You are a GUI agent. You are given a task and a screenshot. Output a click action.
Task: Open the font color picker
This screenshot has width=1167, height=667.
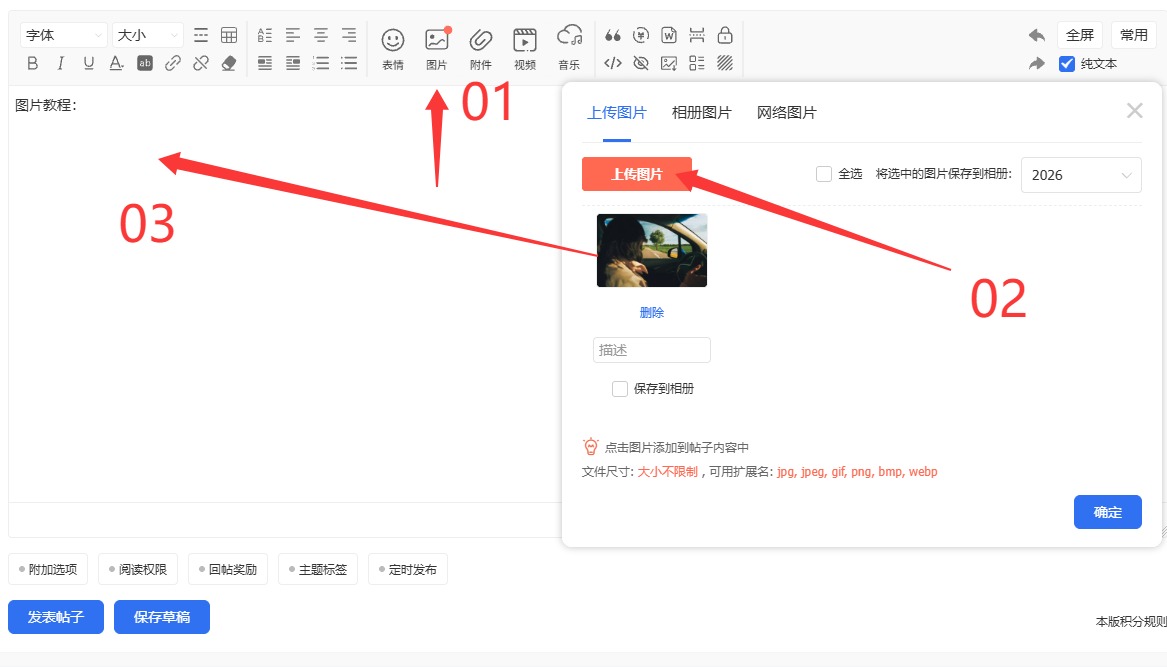click(116, 63)
